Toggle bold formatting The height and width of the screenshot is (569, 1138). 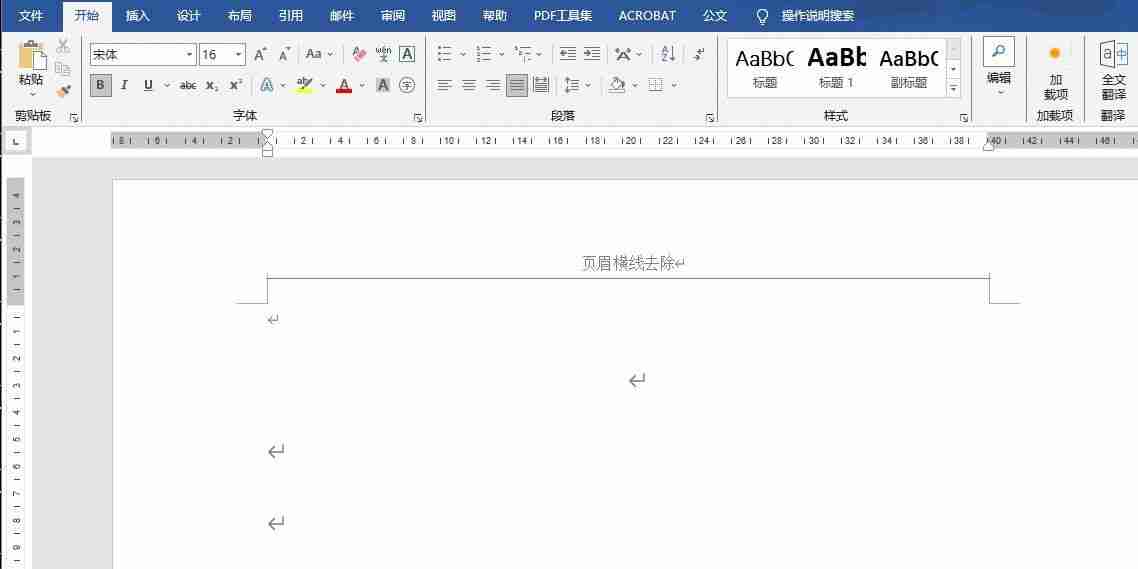(x=100, y=86)
